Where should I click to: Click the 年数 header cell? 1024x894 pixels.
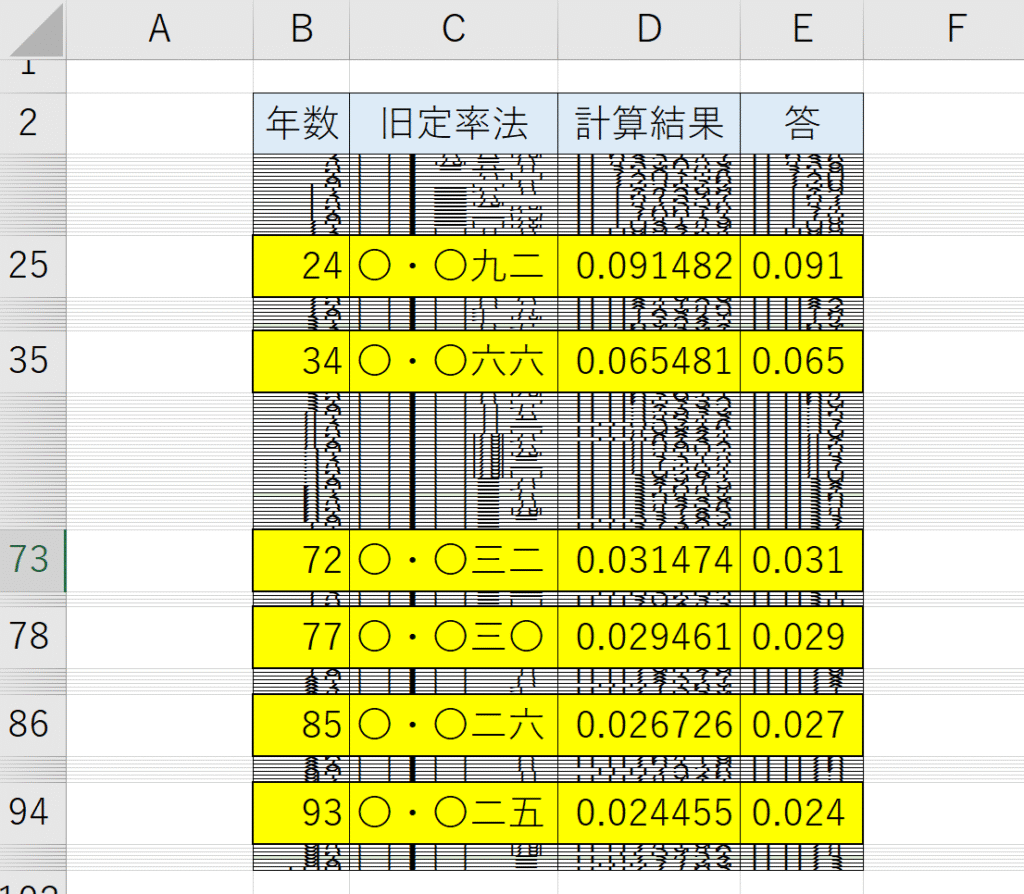tap(301, 123)
